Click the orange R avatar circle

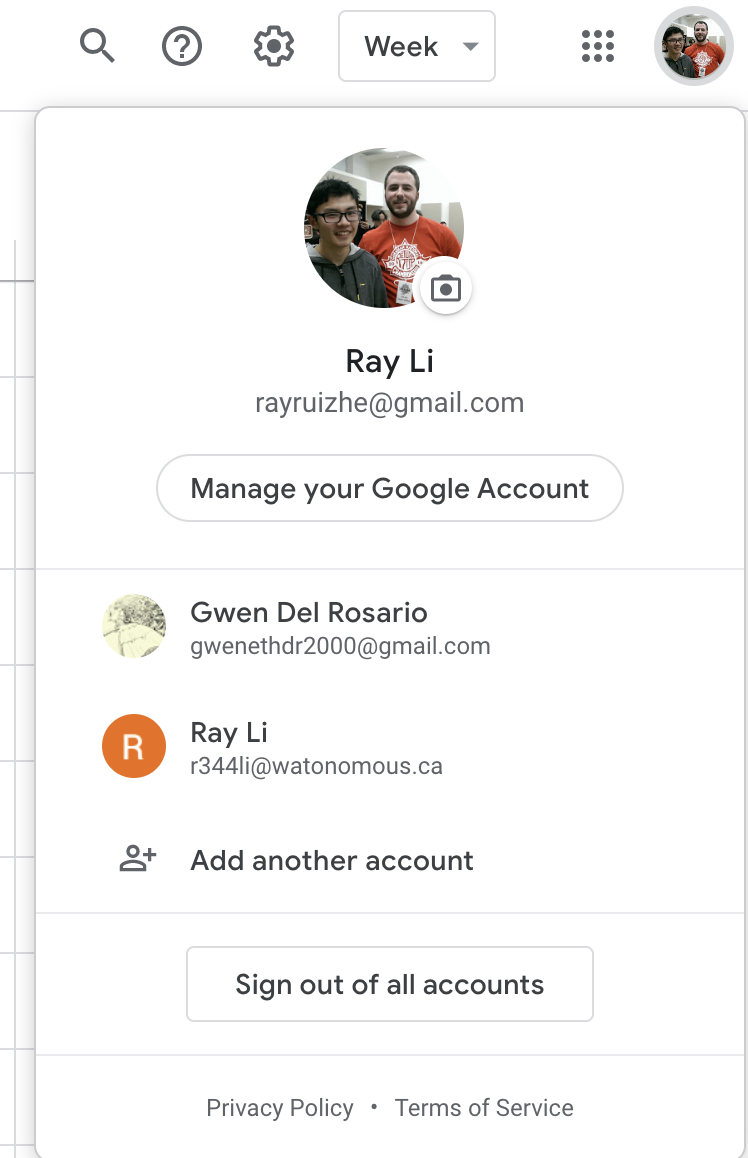[134, 746]
